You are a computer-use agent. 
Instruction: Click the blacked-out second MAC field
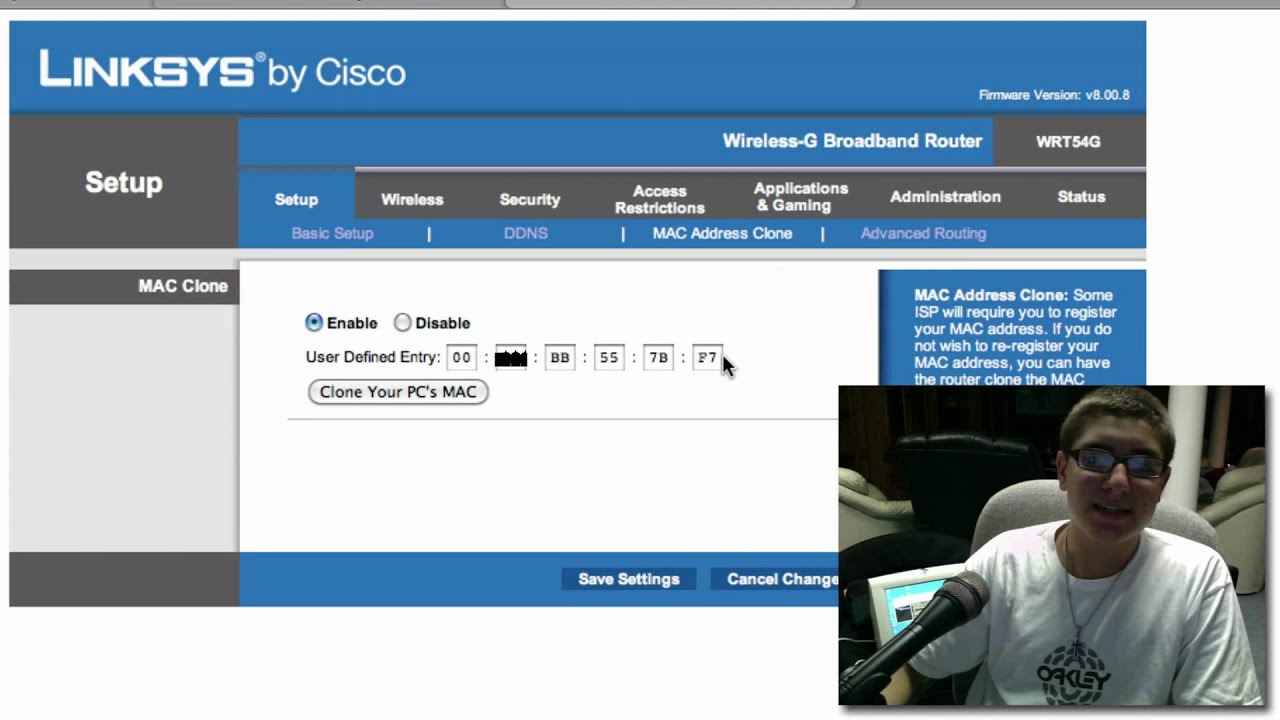[x=510, y=357]
